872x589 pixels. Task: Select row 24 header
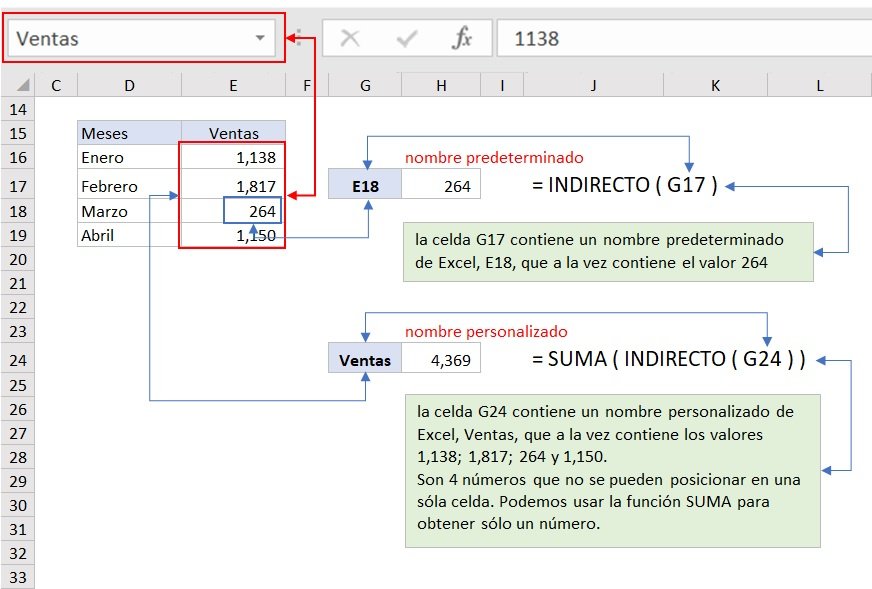point(17,360)
